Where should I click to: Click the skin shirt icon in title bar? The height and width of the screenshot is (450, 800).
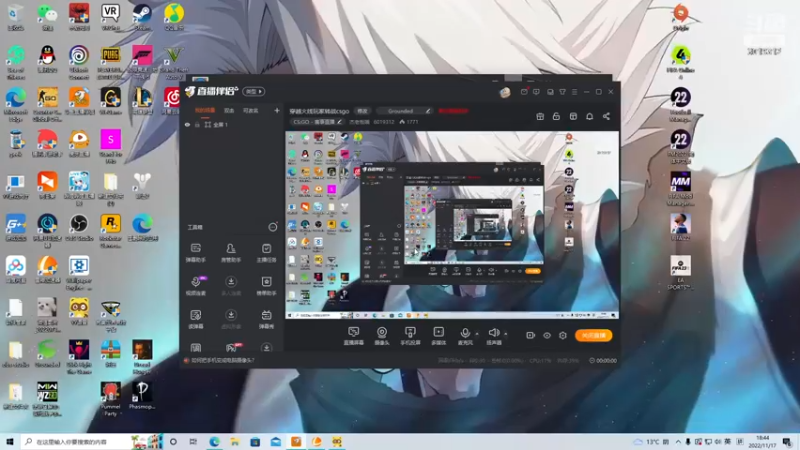(562, 92)
